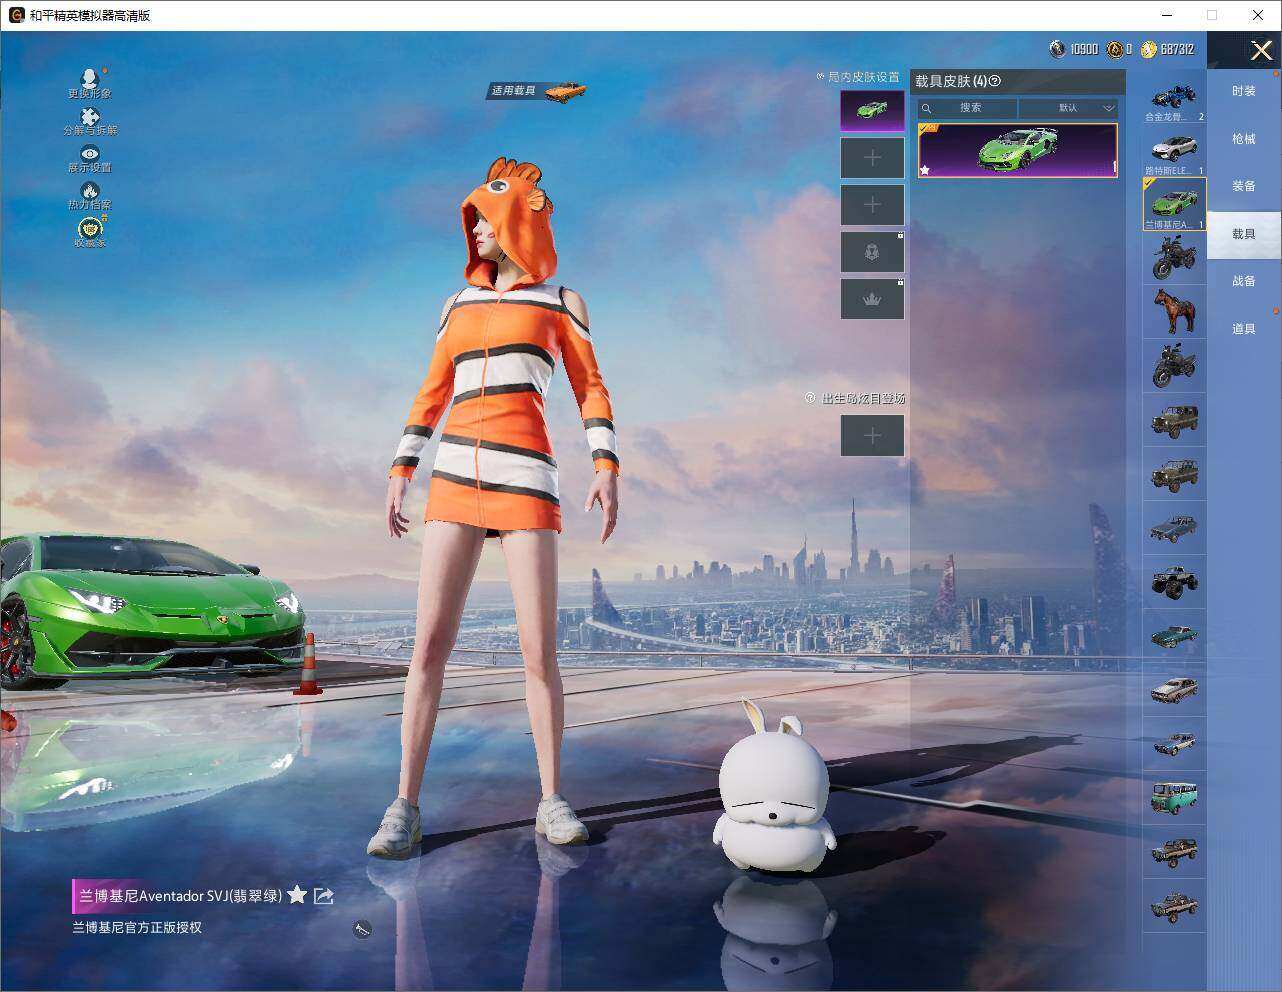Choose the brown horse mount
Image resolution: width=1282 pixels, height=992 pixels.
click(1174, 312)
